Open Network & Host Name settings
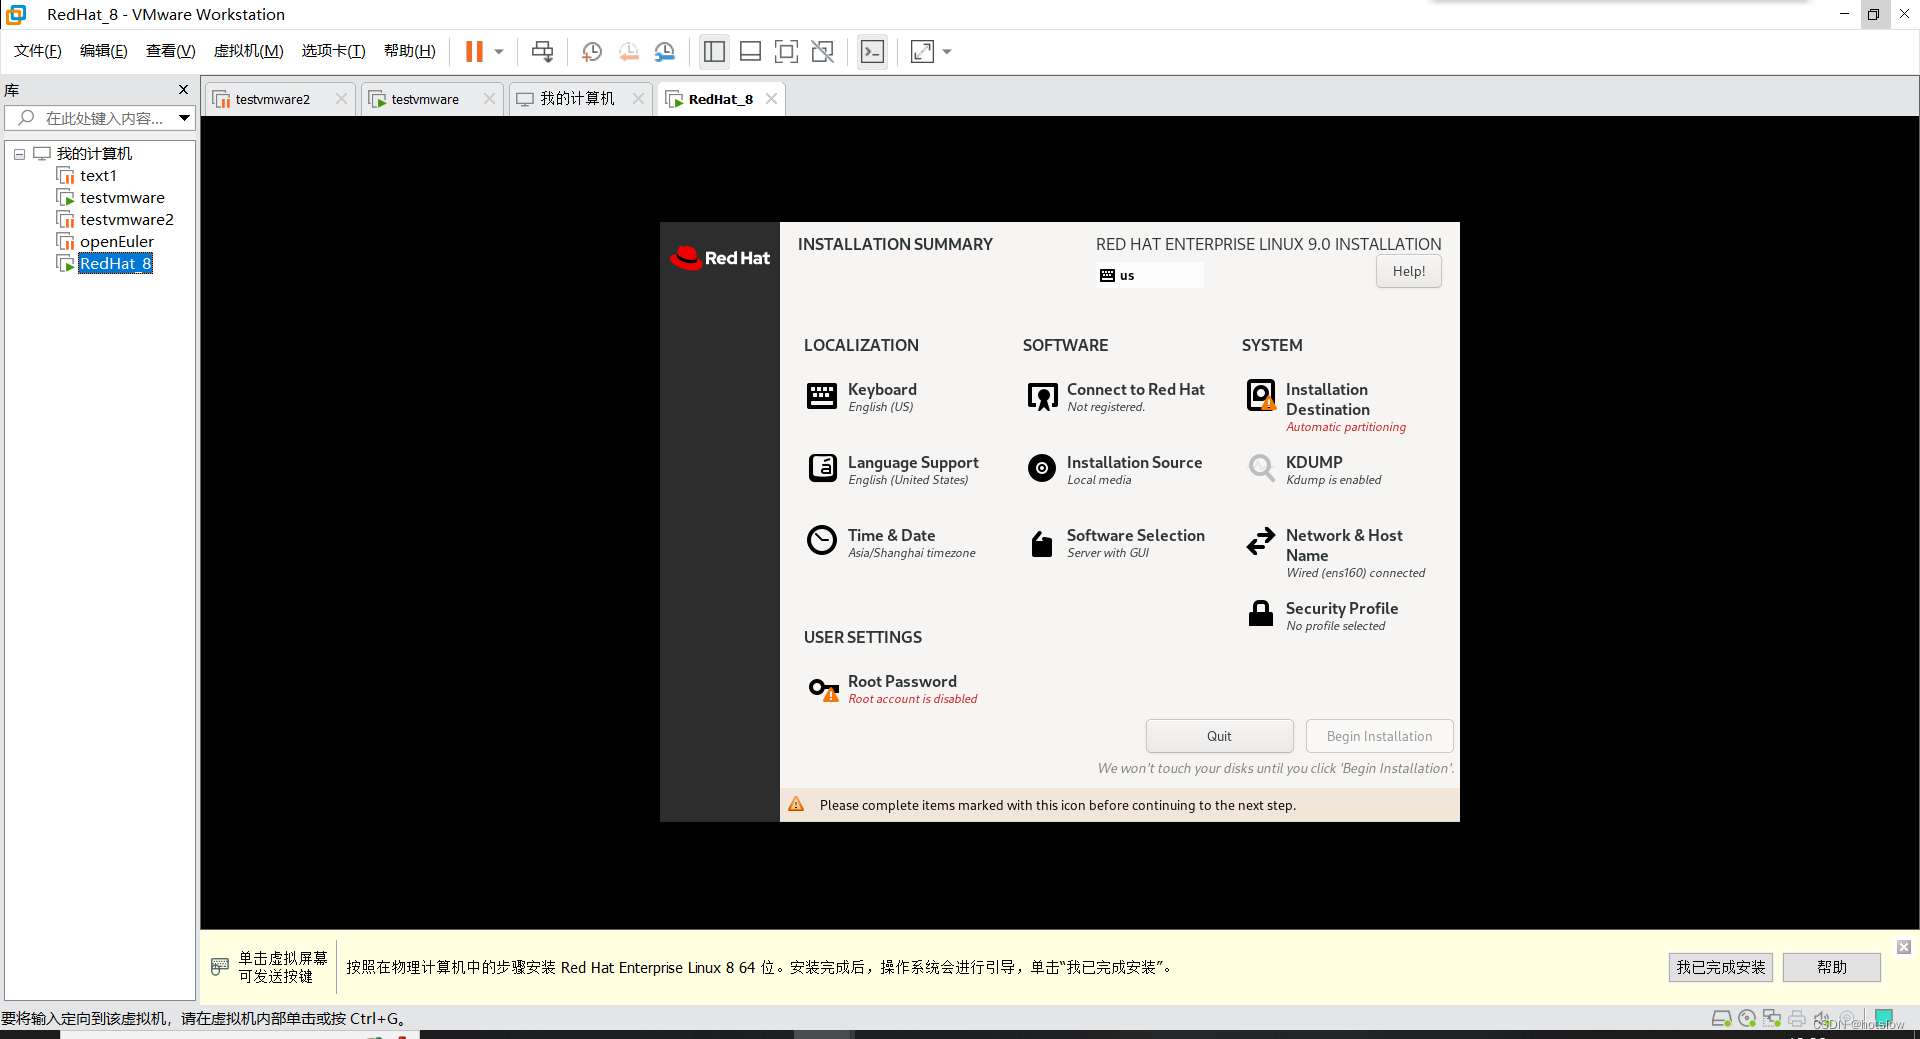The image size is (1920, 1039). [1336, 552]
